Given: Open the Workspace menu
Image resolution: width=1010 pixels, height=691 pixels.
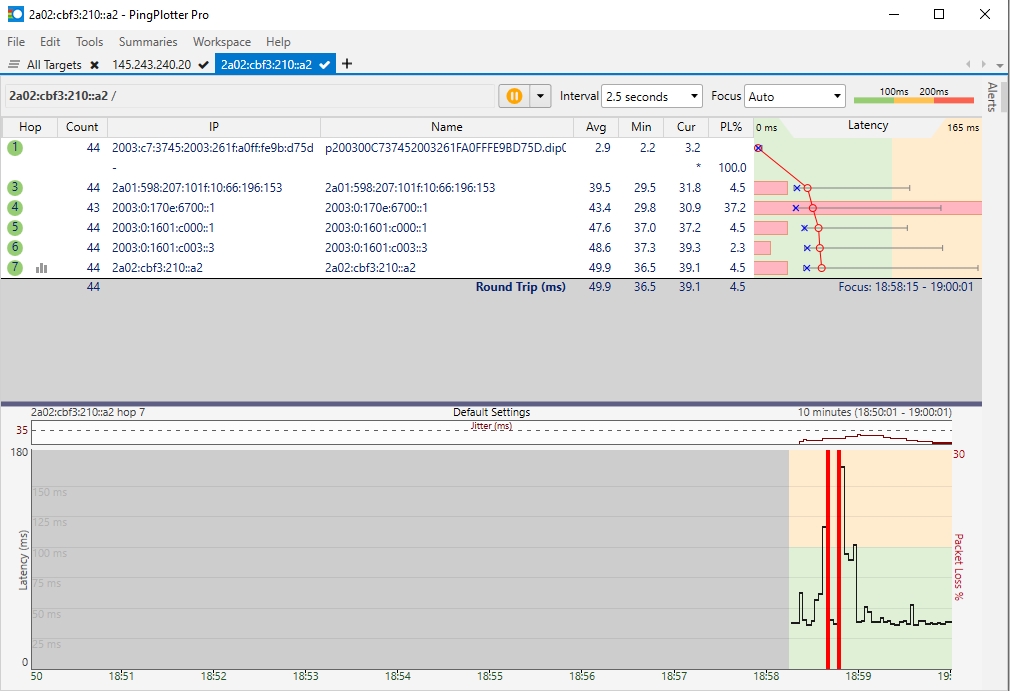Looking at the screenshot, I should click(x=222, y=42).
